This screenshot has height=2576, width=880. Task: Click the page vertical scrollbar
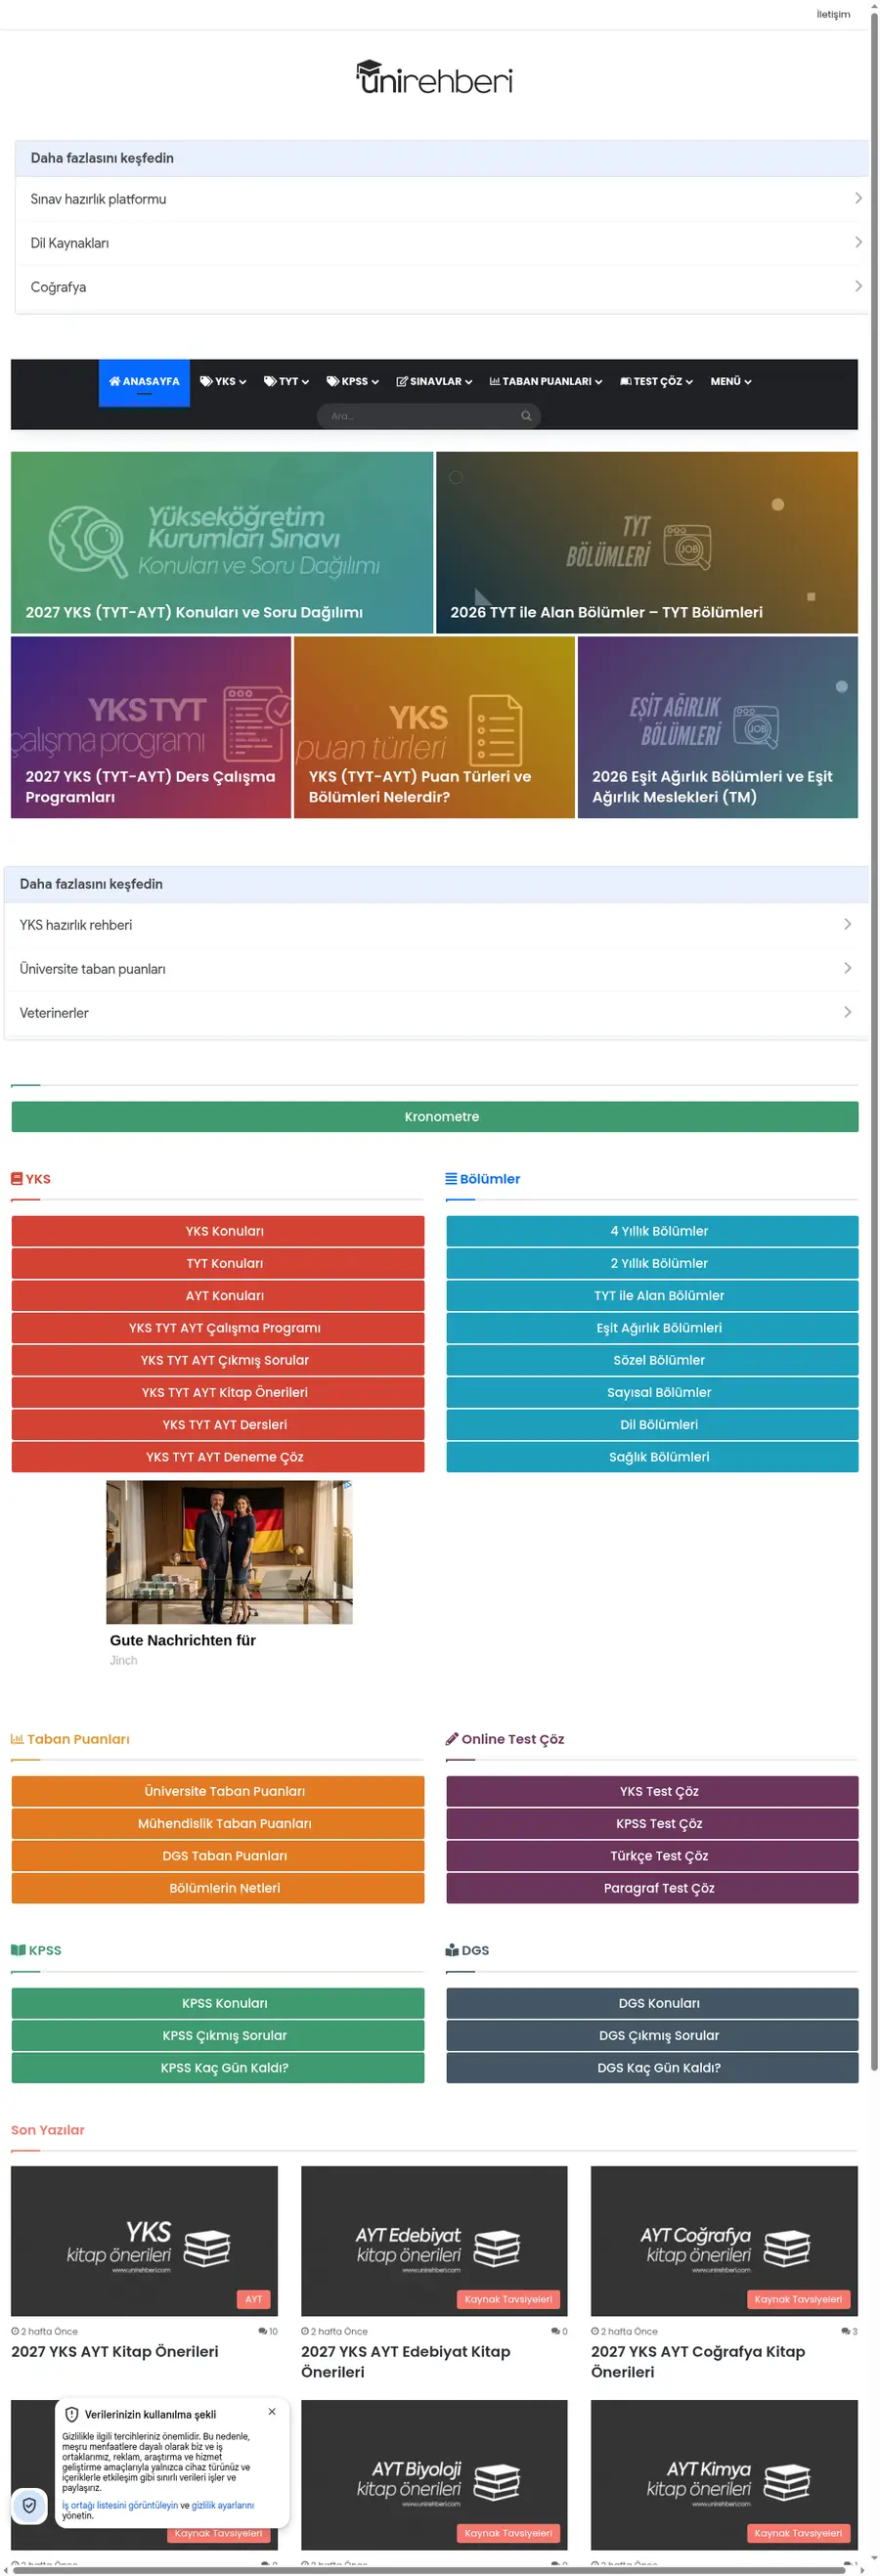874,1040
